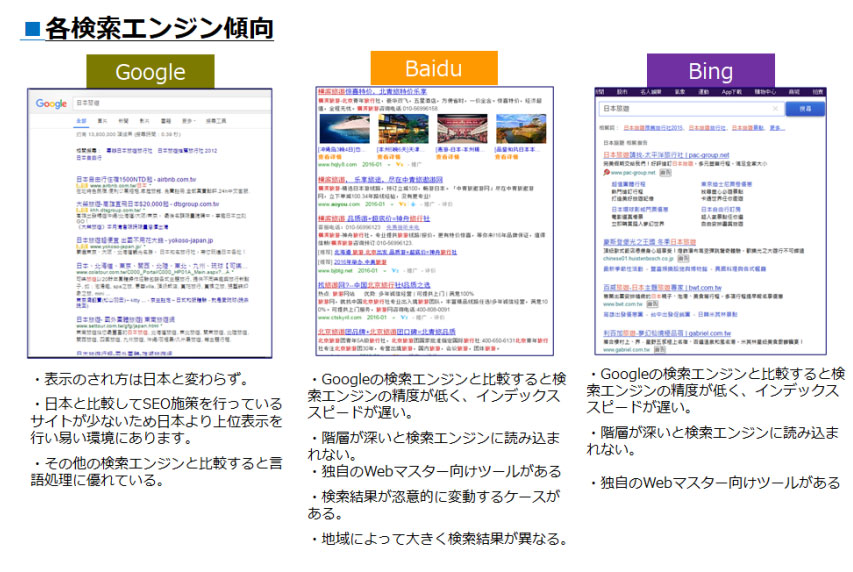Open the App下載 item in Bing's top bar

[732, 92]
